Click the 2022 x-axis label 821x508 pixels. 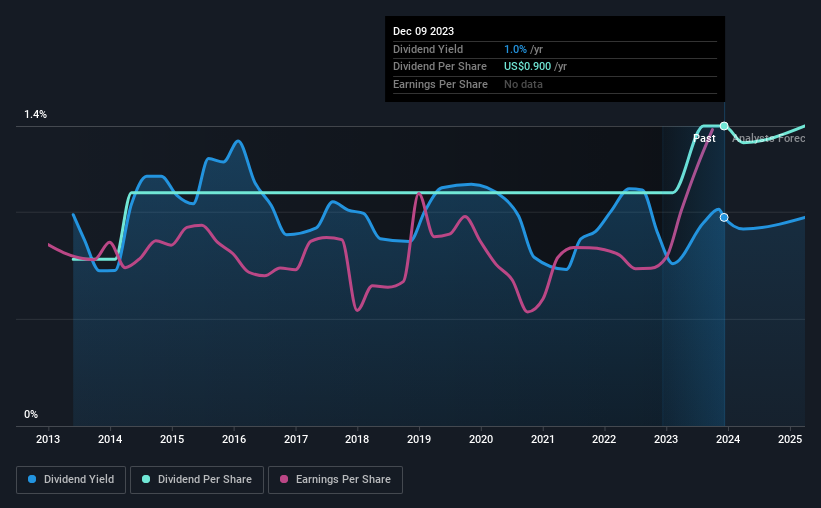(x=604, y=439)
